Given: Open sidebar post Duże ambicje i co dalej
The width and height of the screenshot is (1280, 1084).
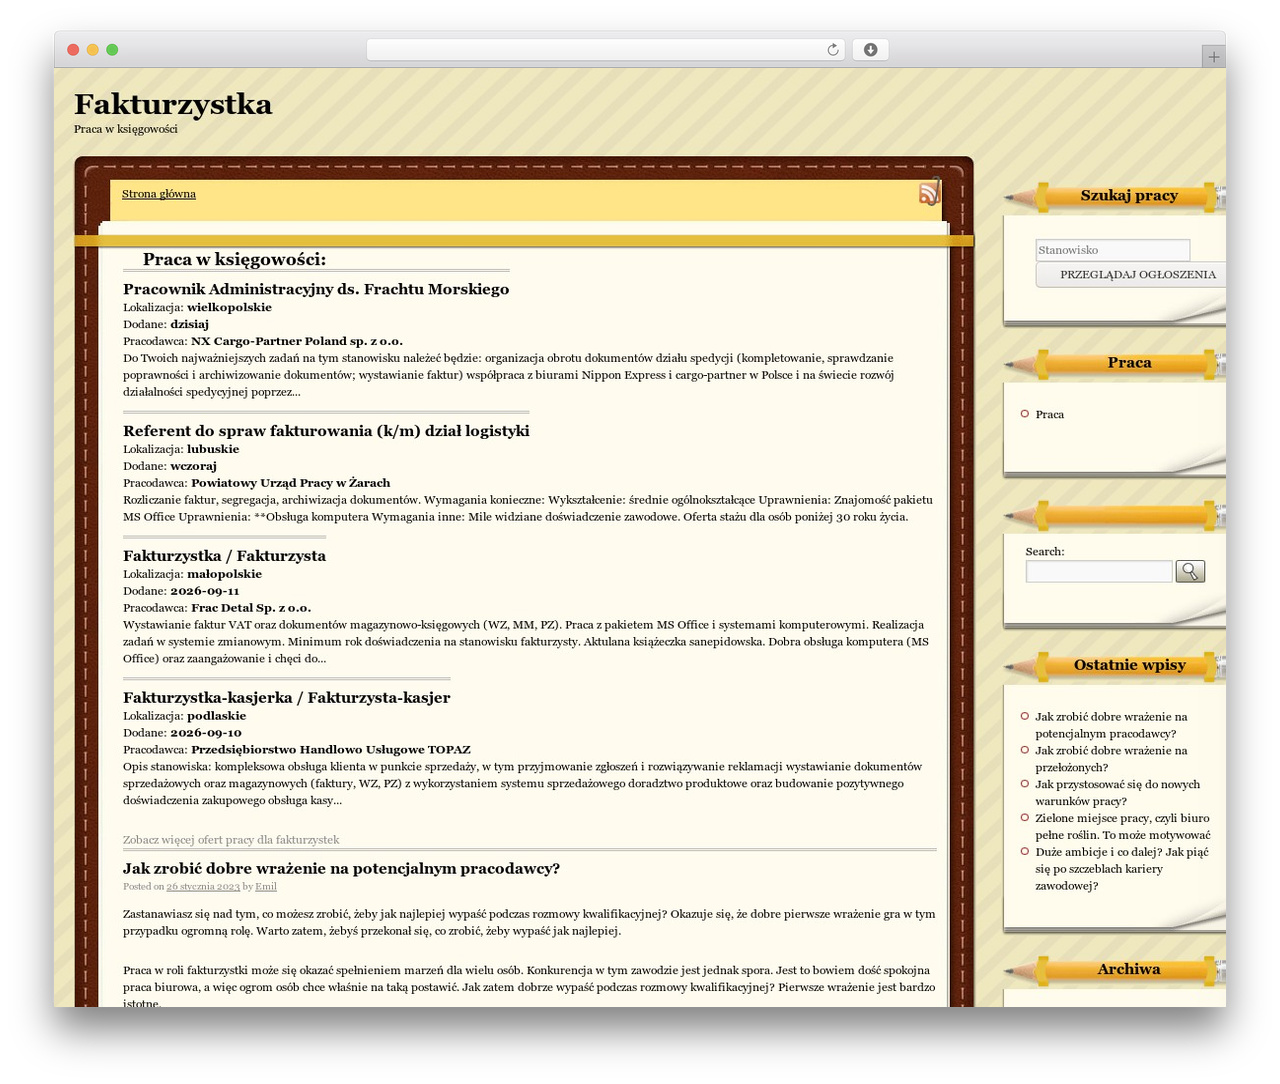Looking at the screenshot, I should click(1122, 869).
